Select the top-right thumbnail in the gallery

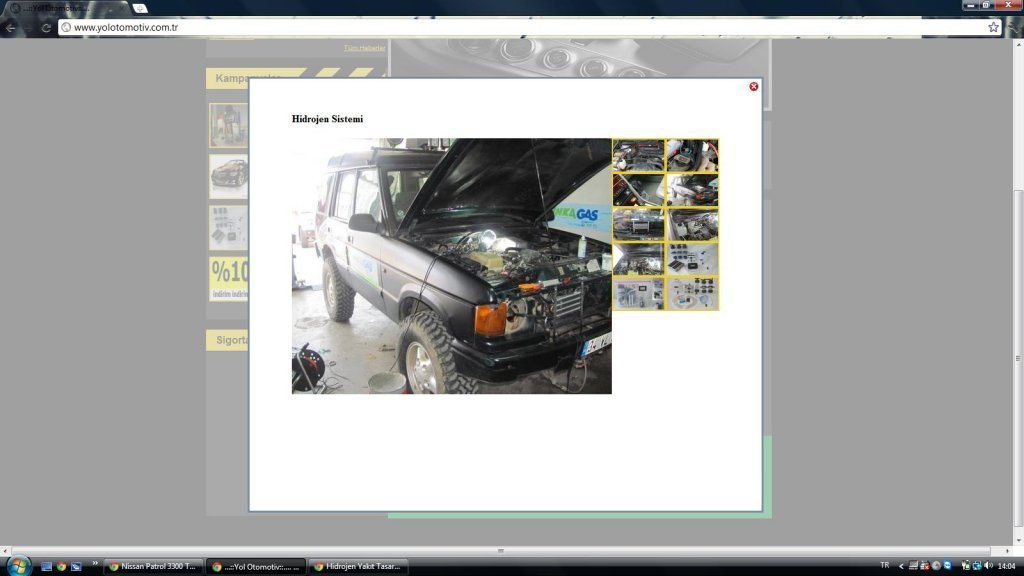coord(692,155)
